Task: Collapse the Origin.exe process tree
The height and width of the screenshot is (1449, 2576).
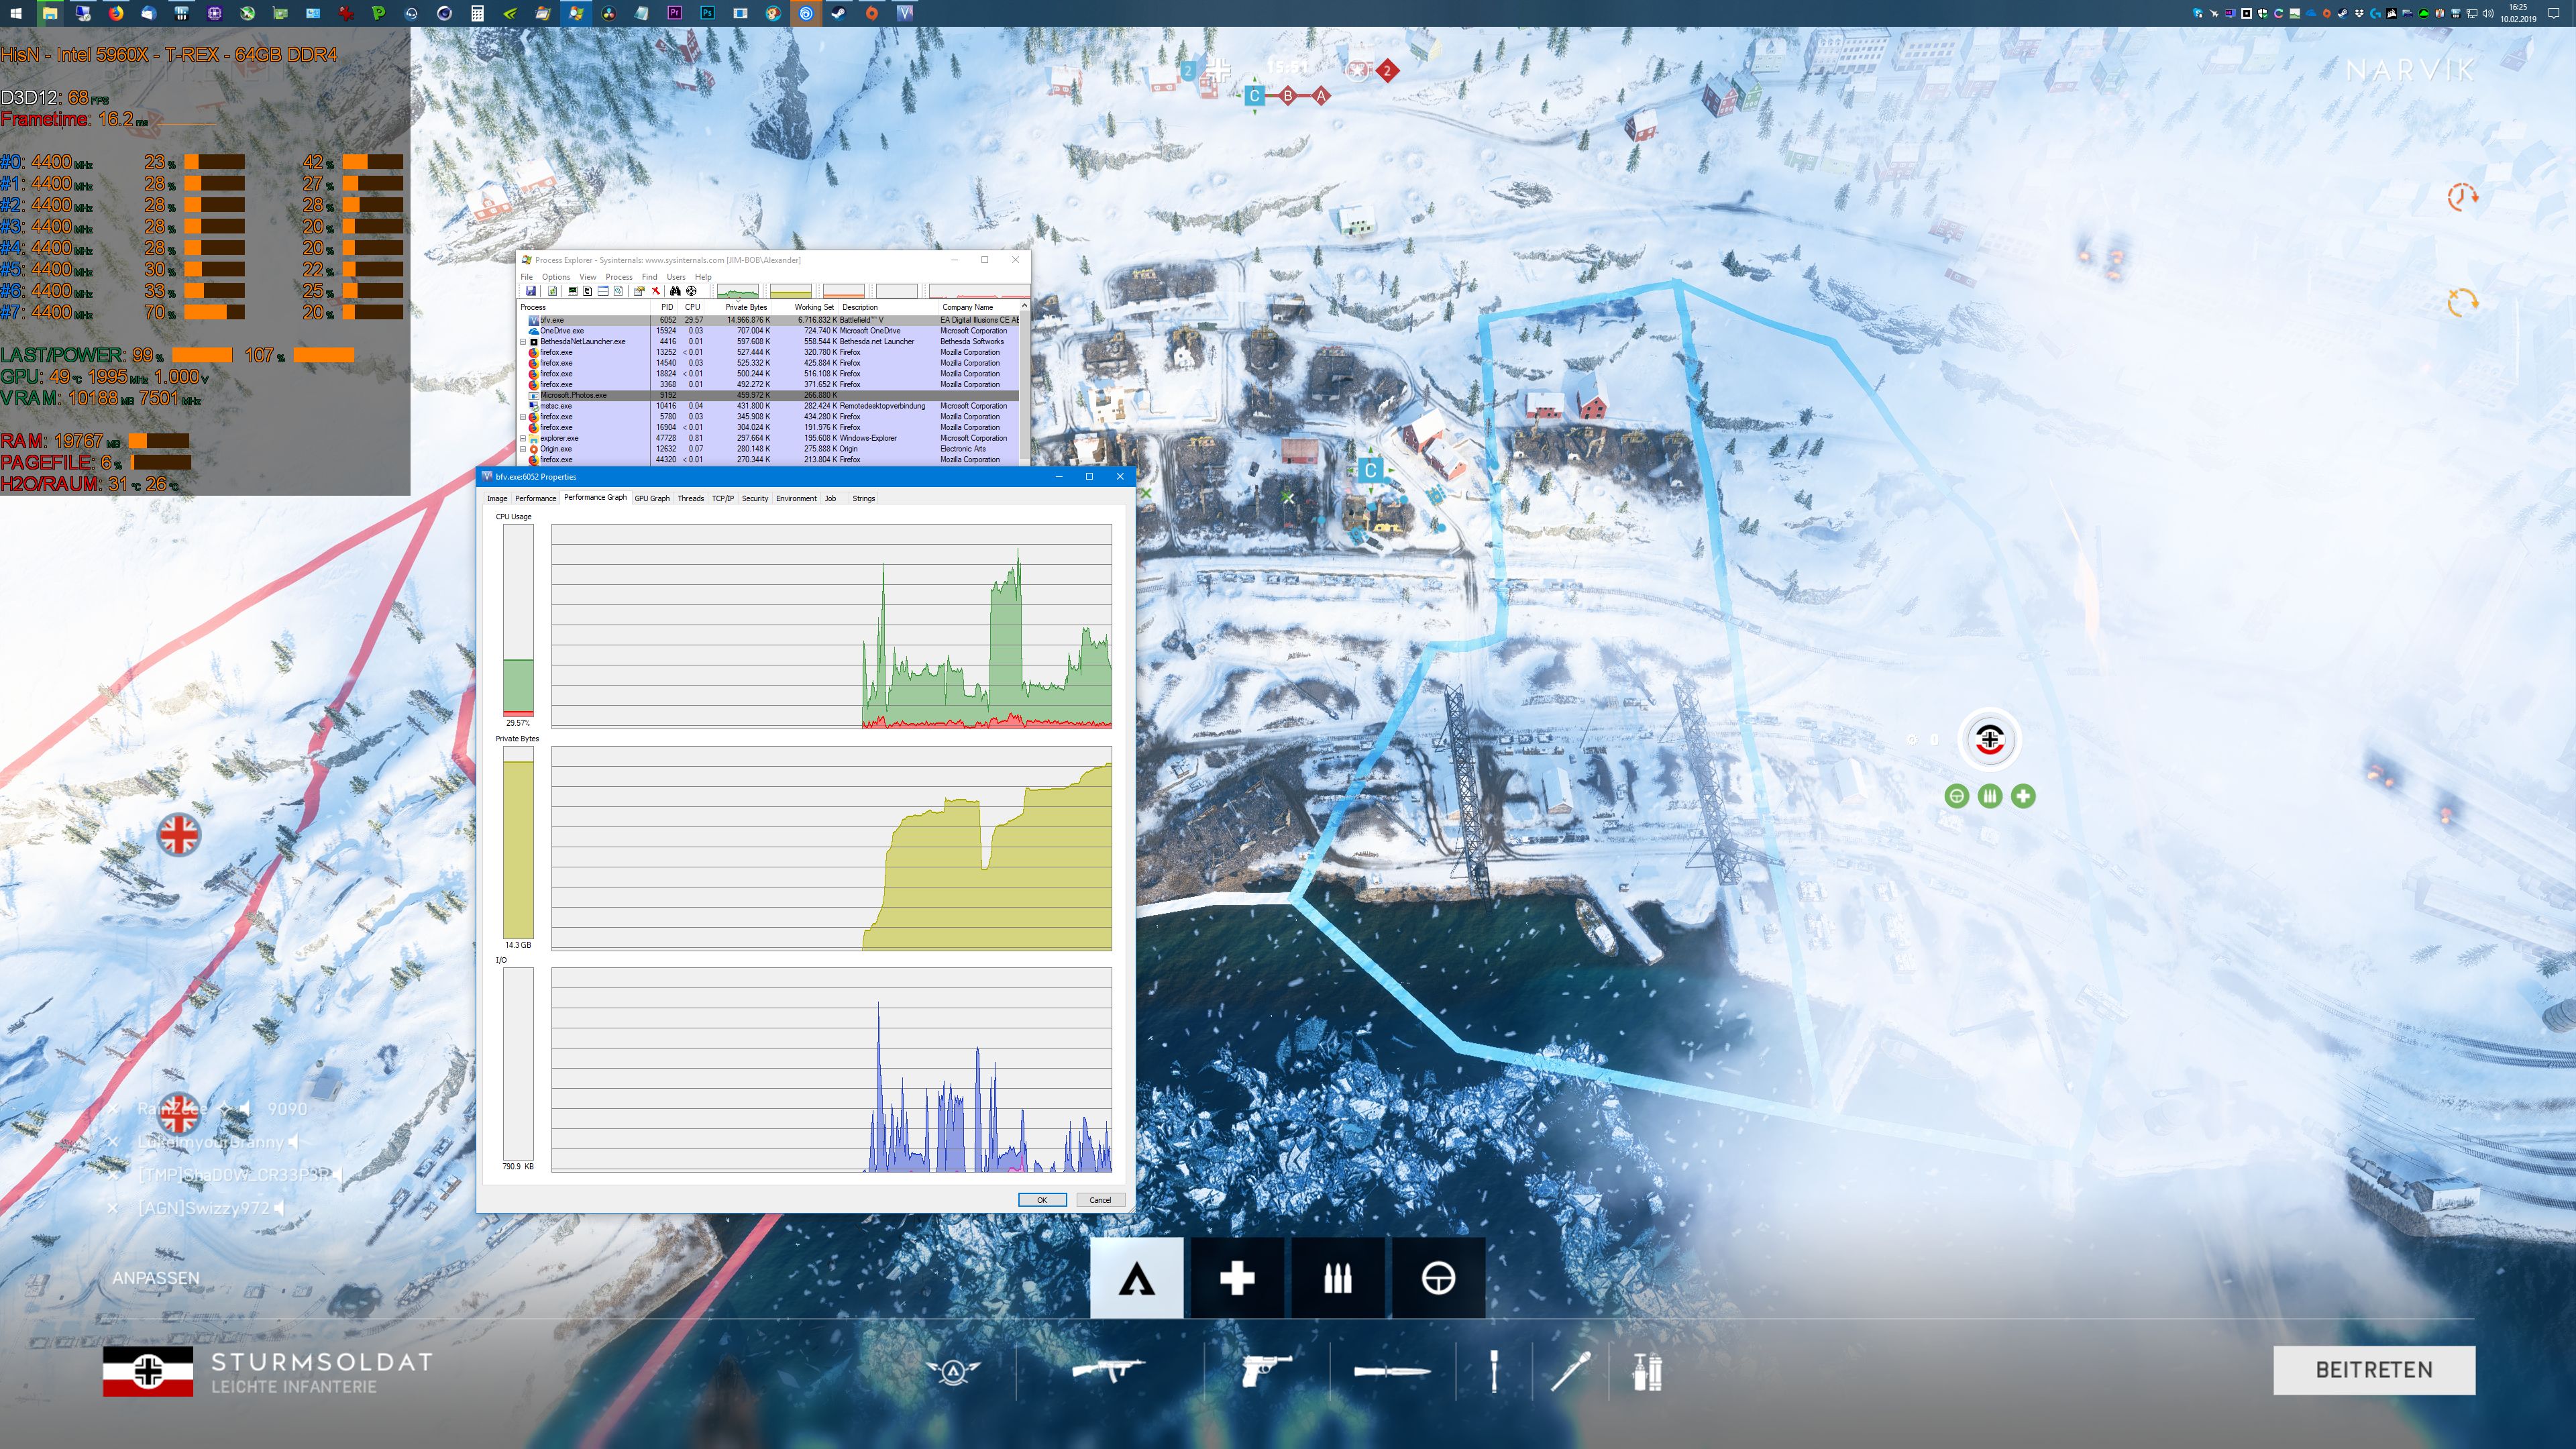Action: tap(523, 449)
